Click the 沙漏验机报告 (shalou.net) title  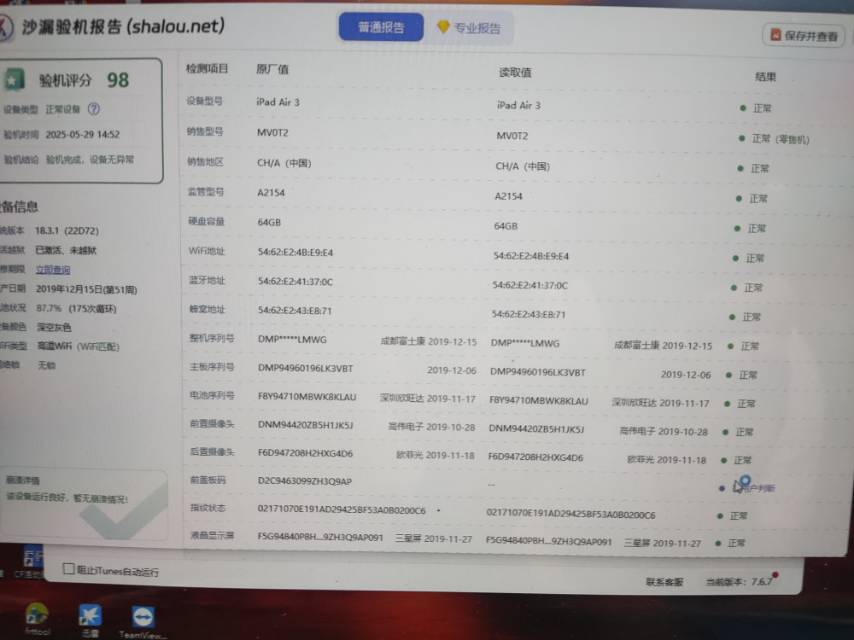[x=124, y=26]
